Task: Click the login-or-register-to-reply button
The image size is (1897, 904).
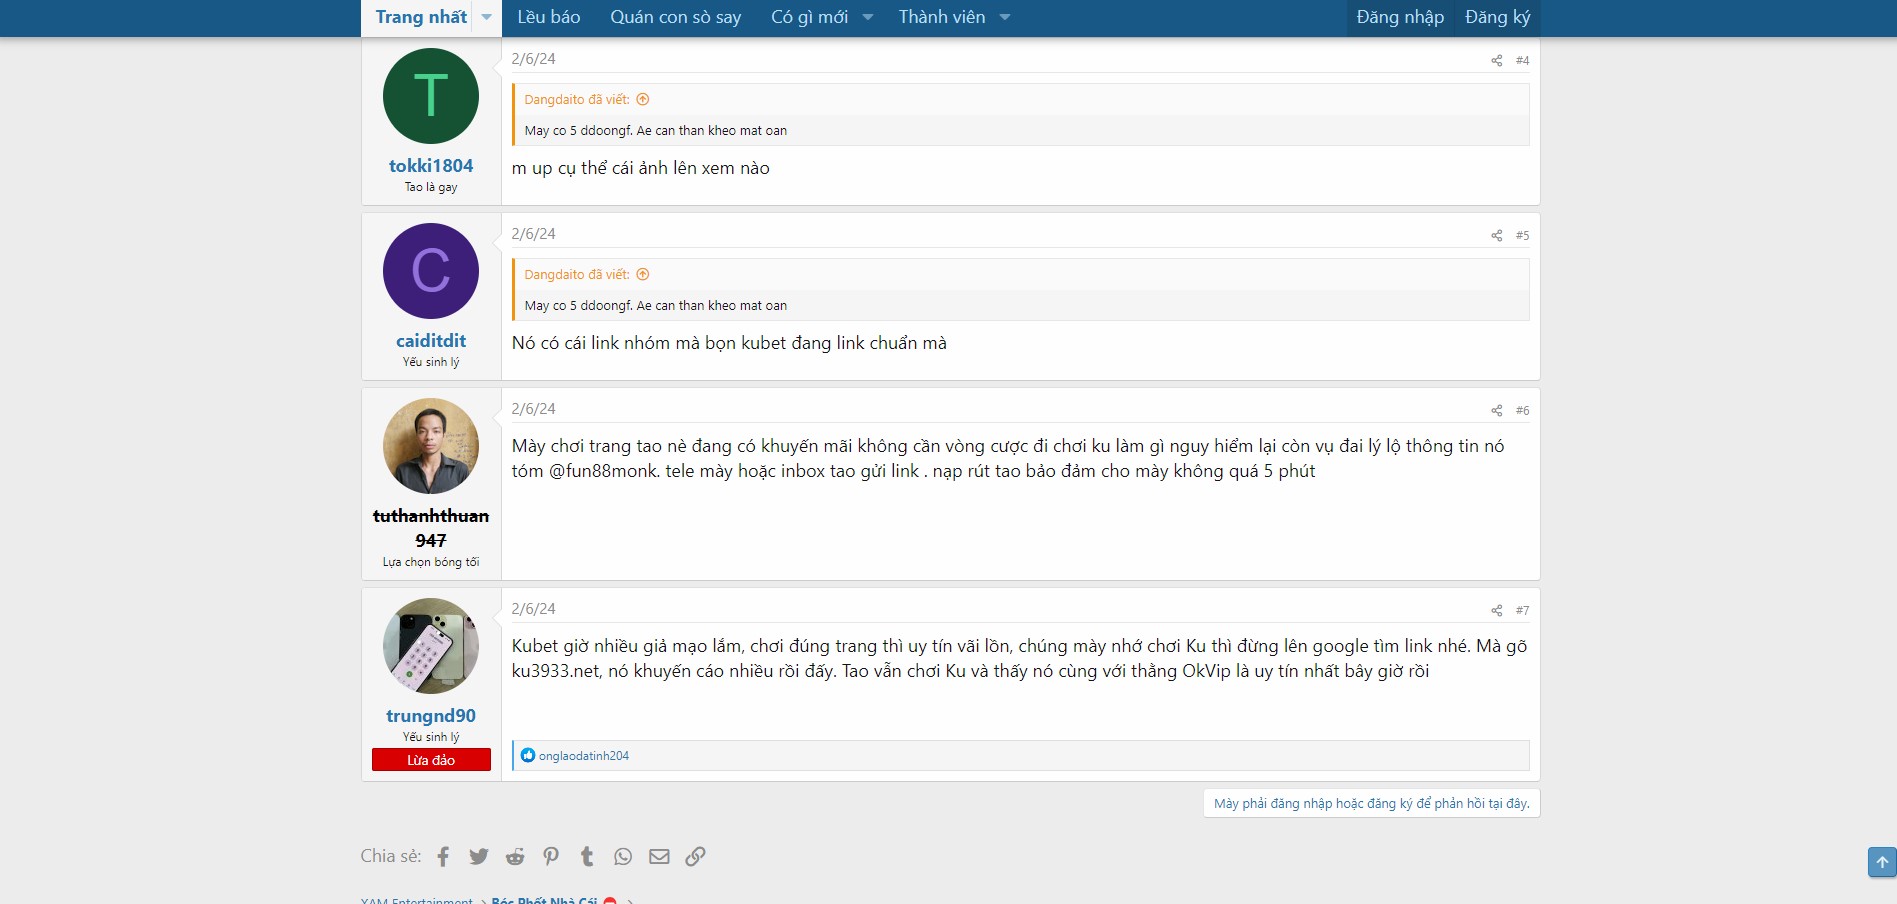Action: [x=1372, y=803]
